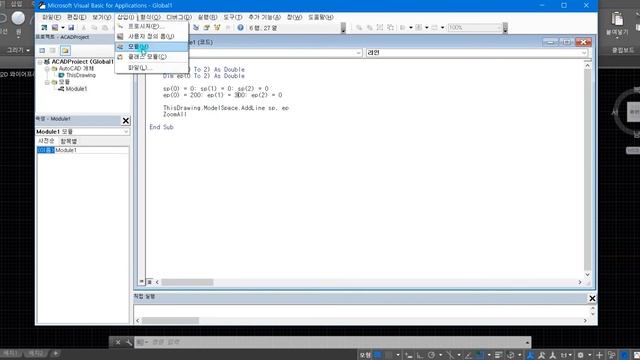Open the 도움말(H) menu
Screen dimensions: 640x360
pyautogui.click(x=320, y=17)
